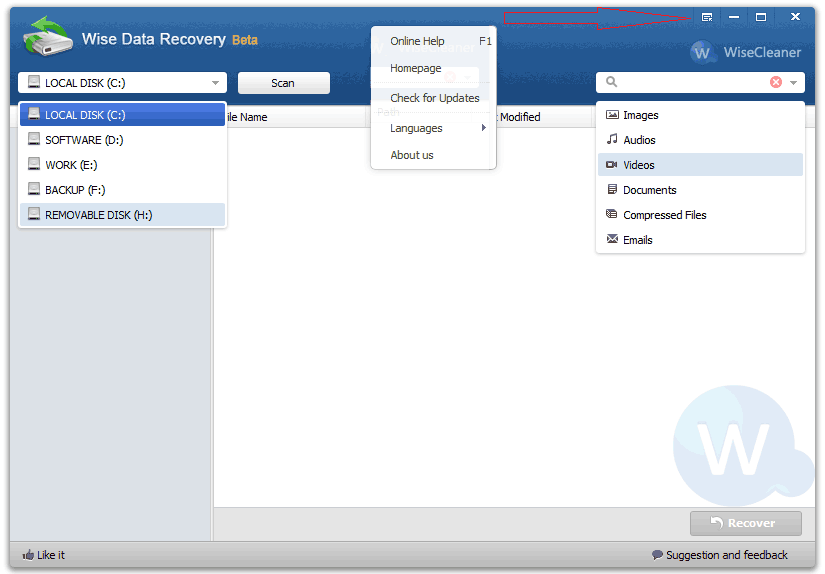Open Suggestion and feedback link

point(720,555)
